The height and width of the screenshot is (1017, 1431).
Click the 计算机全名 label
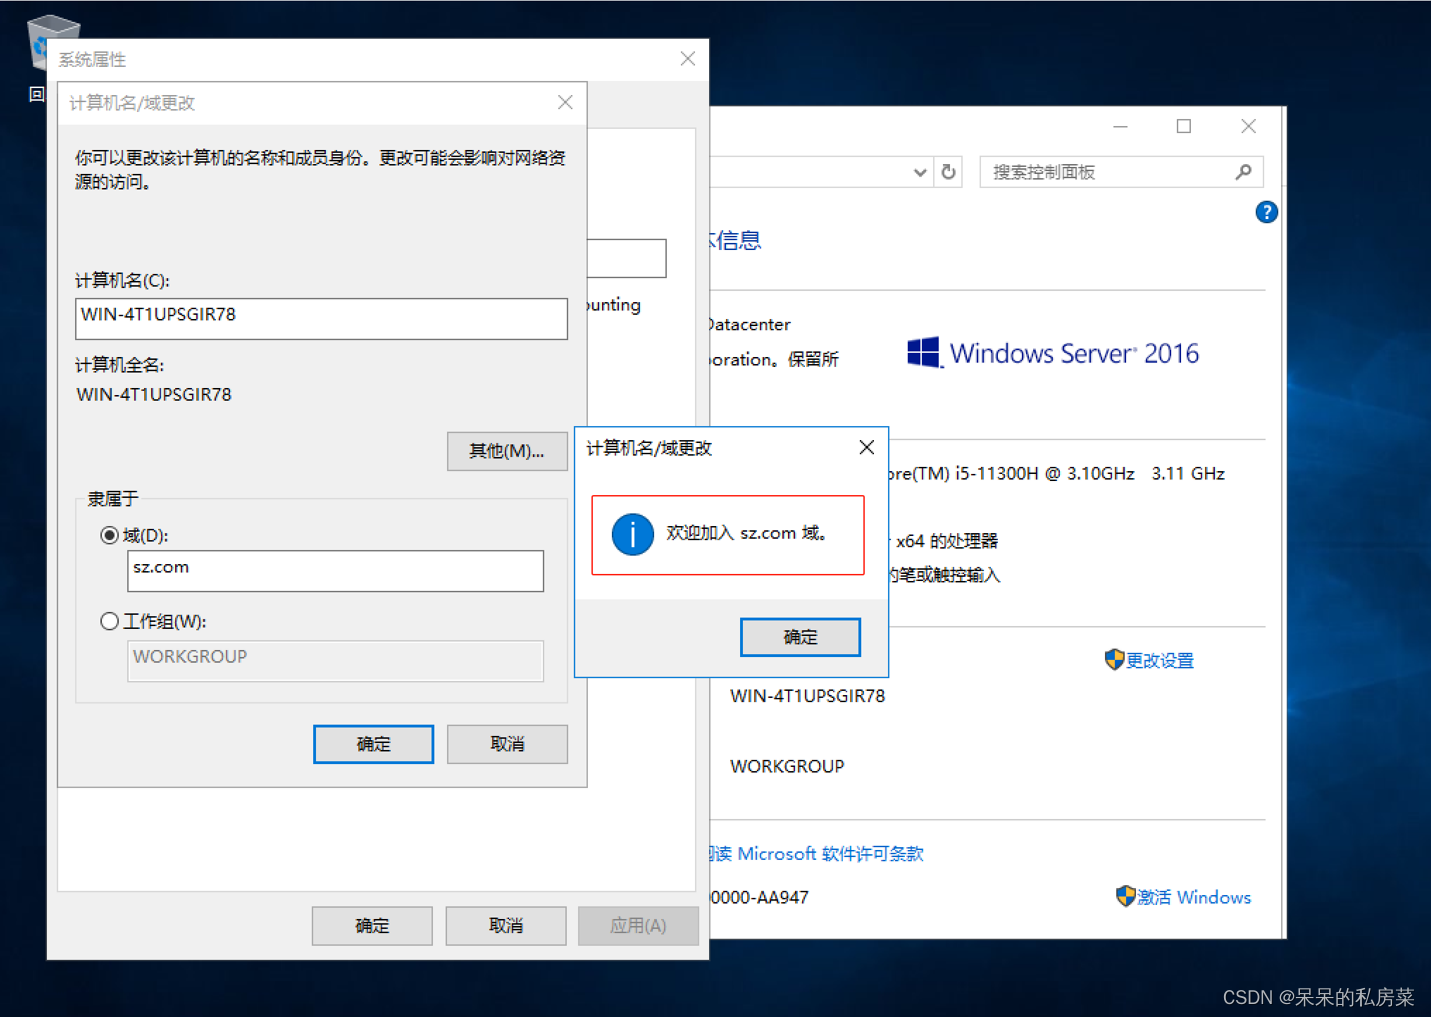click(x=119, y=365)
